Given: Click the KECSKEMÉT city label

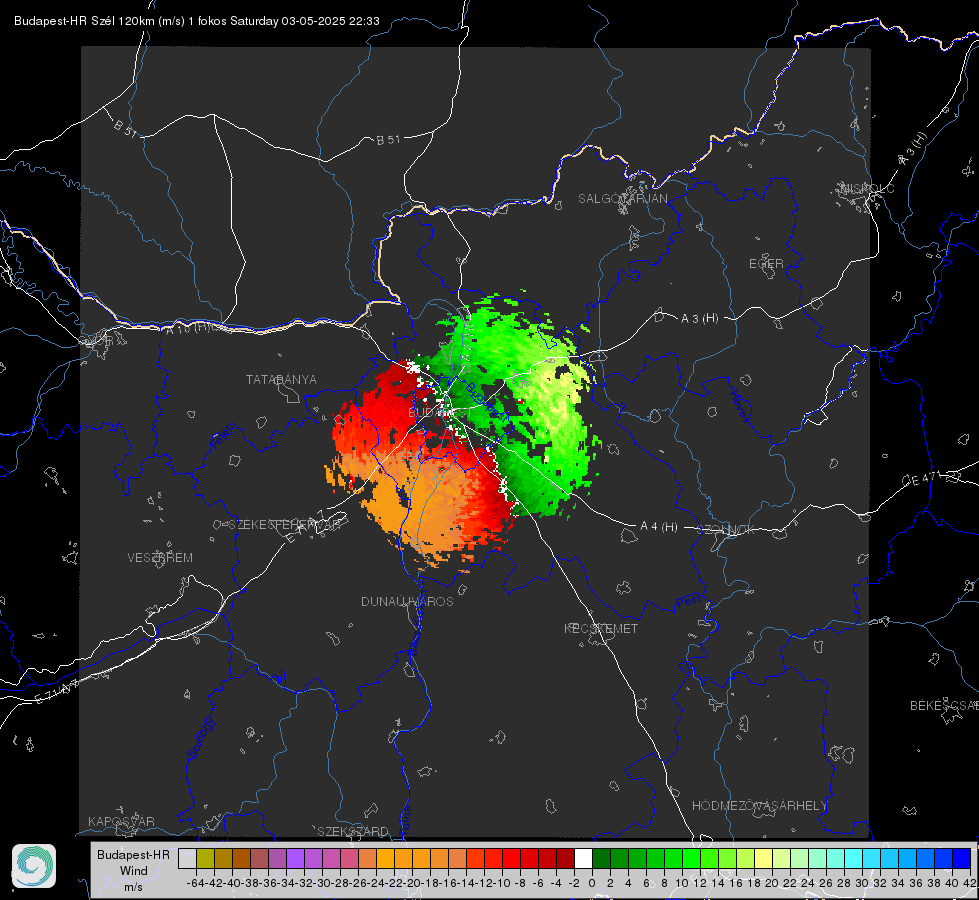Looking at the screenshot, I should click(x=601, y=628).
